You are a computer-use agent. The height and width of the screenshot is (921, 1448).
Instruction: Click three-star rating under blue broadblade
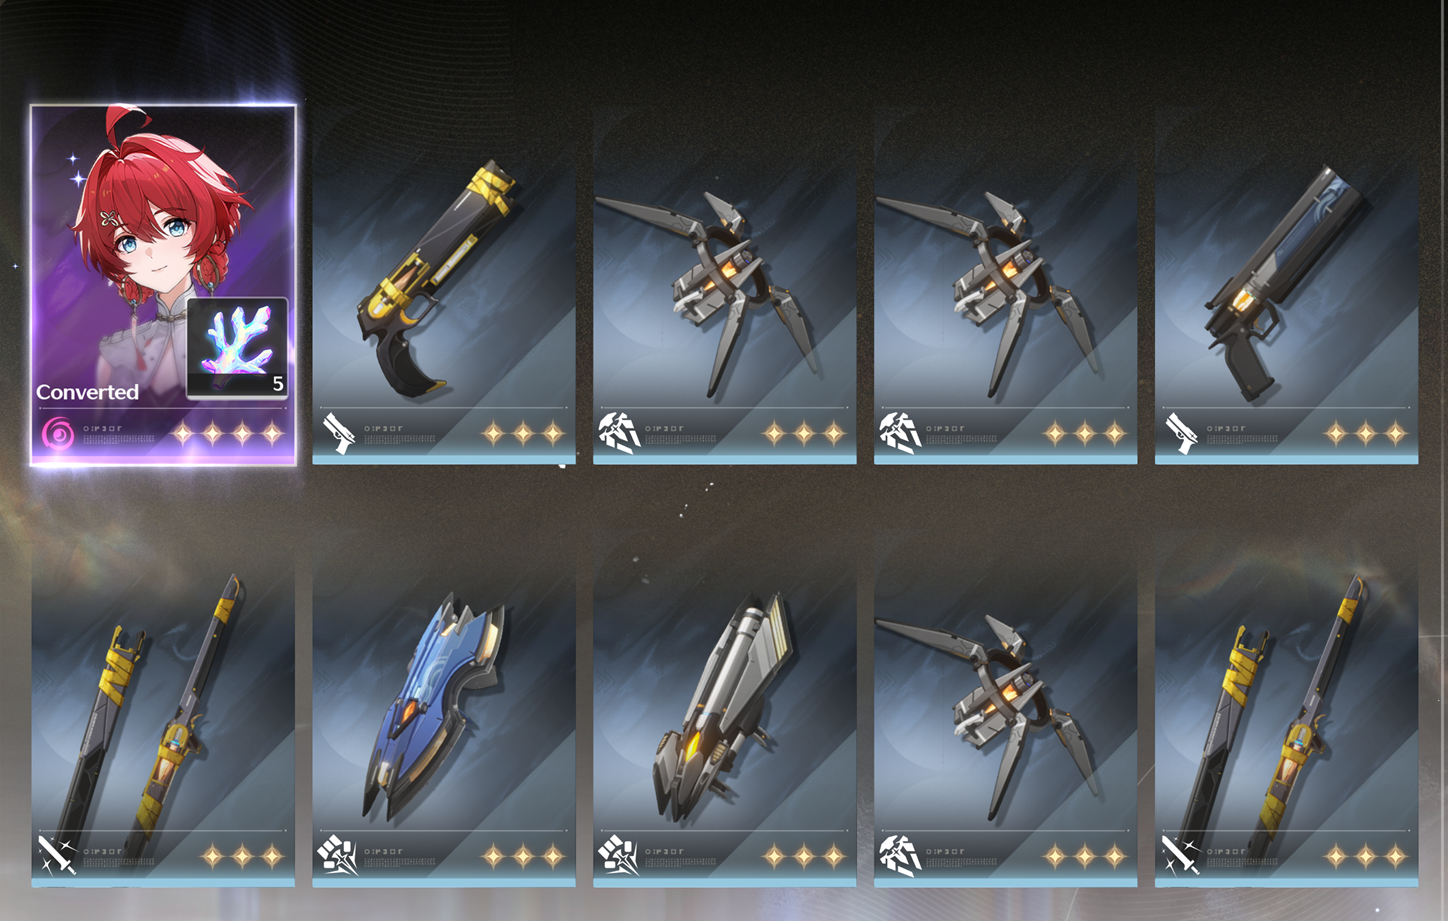tap(523, 856)
